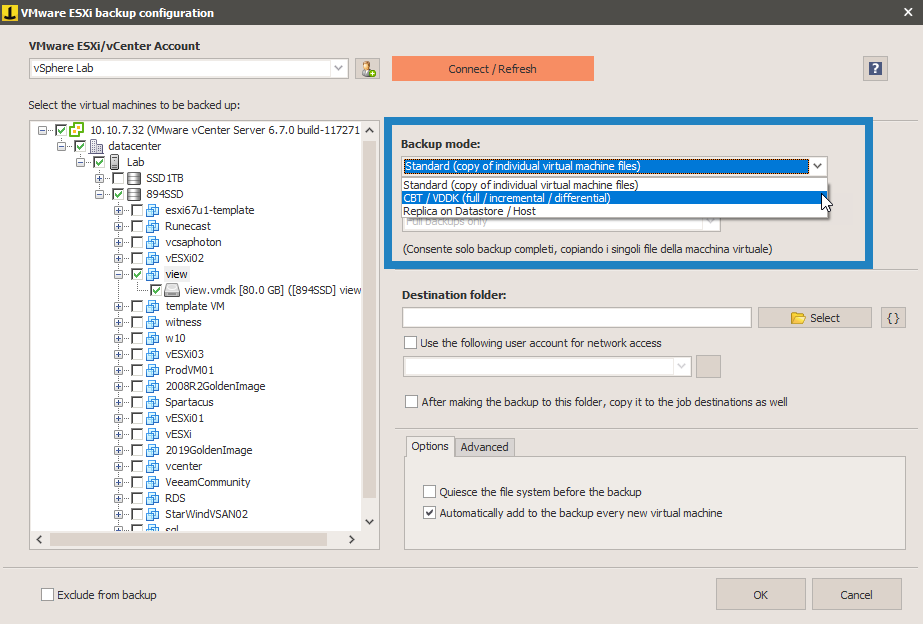Image resolution: width=923 pixels, height=624 pixels.
Task: Click the Iperius app icon in title bar
Action: click(x=10, y=12)
